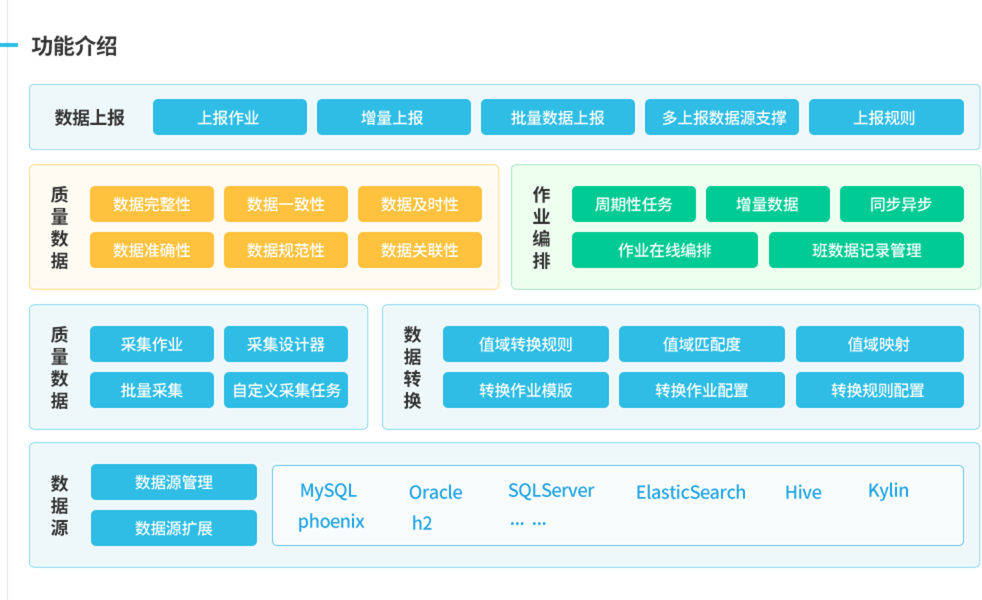Click the green 周期性任务 button

pyautogui.click(x=633, y=204)
